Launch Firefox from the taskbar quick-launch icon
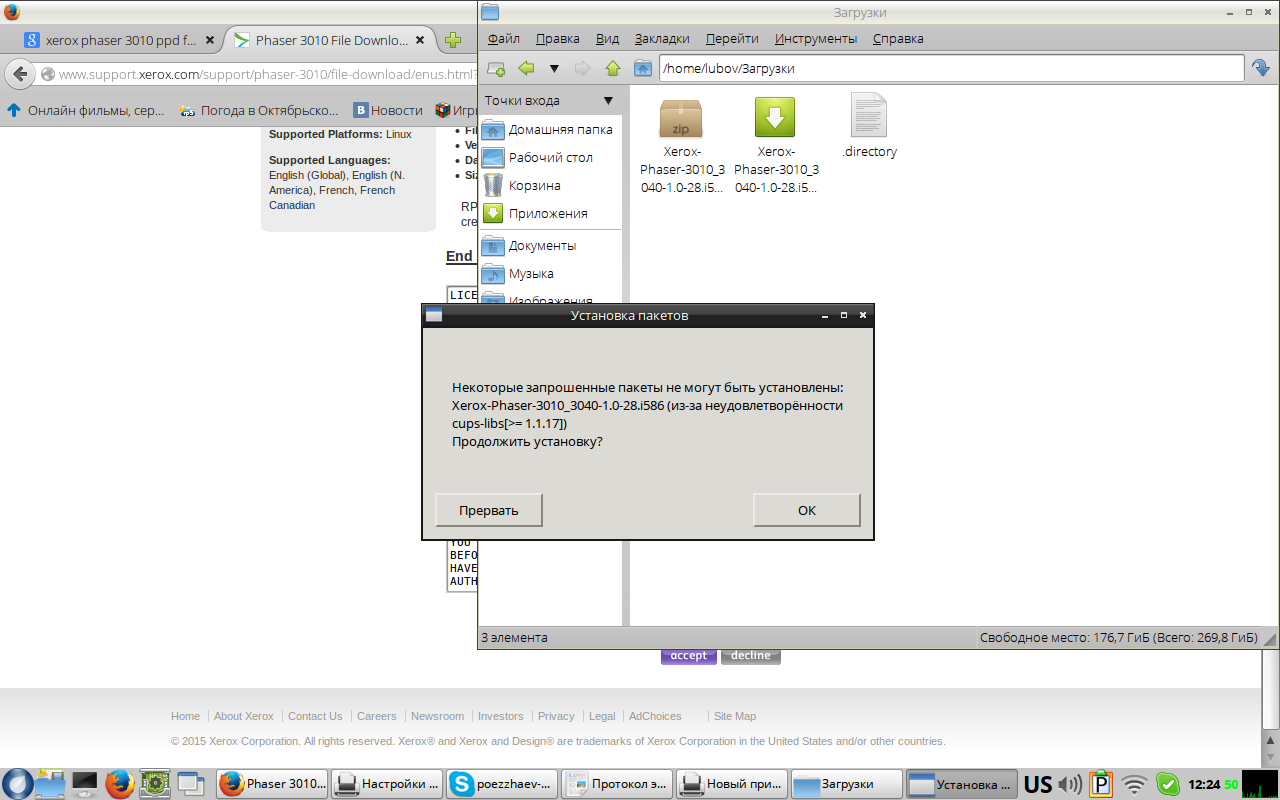This screenshot has height=800, width=1280. click(119, 784)
